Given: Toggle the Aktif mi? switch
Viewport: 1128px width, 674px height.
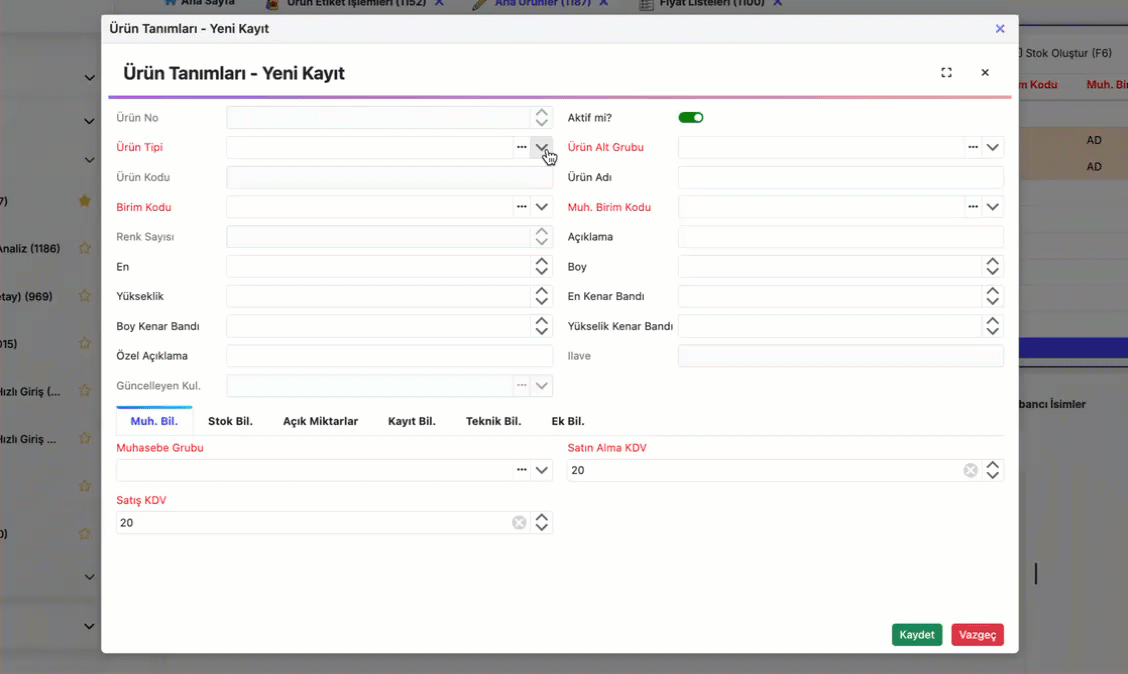Looking at the screenshot, I should click(x=691, y=118).
